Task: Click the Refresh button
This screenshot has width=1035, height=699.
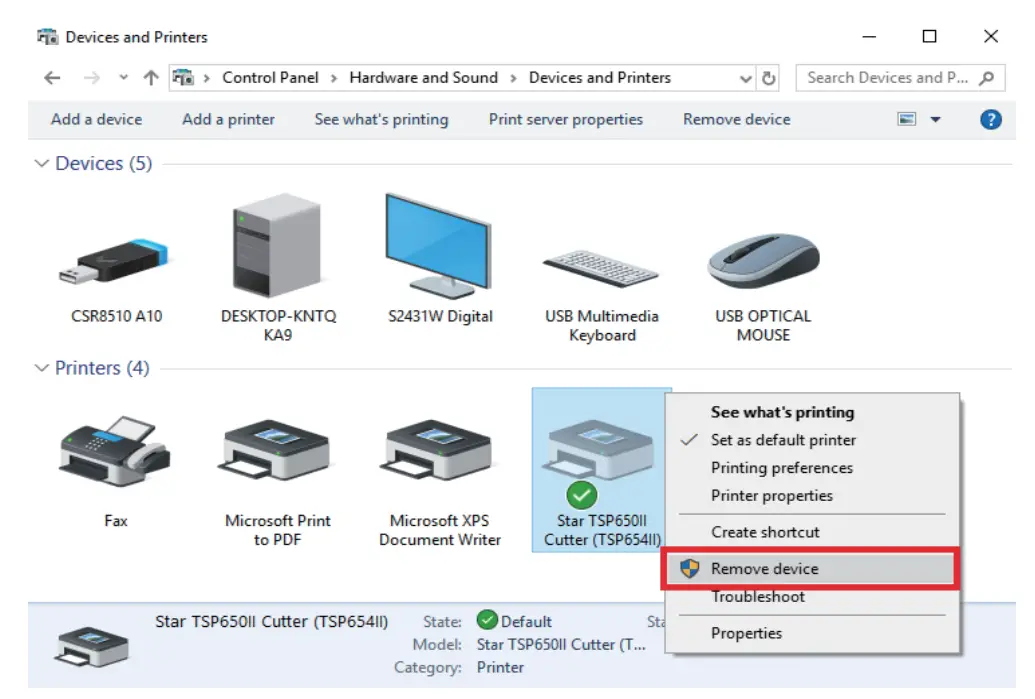Action: pyautogui.click(x=769, y=77)
